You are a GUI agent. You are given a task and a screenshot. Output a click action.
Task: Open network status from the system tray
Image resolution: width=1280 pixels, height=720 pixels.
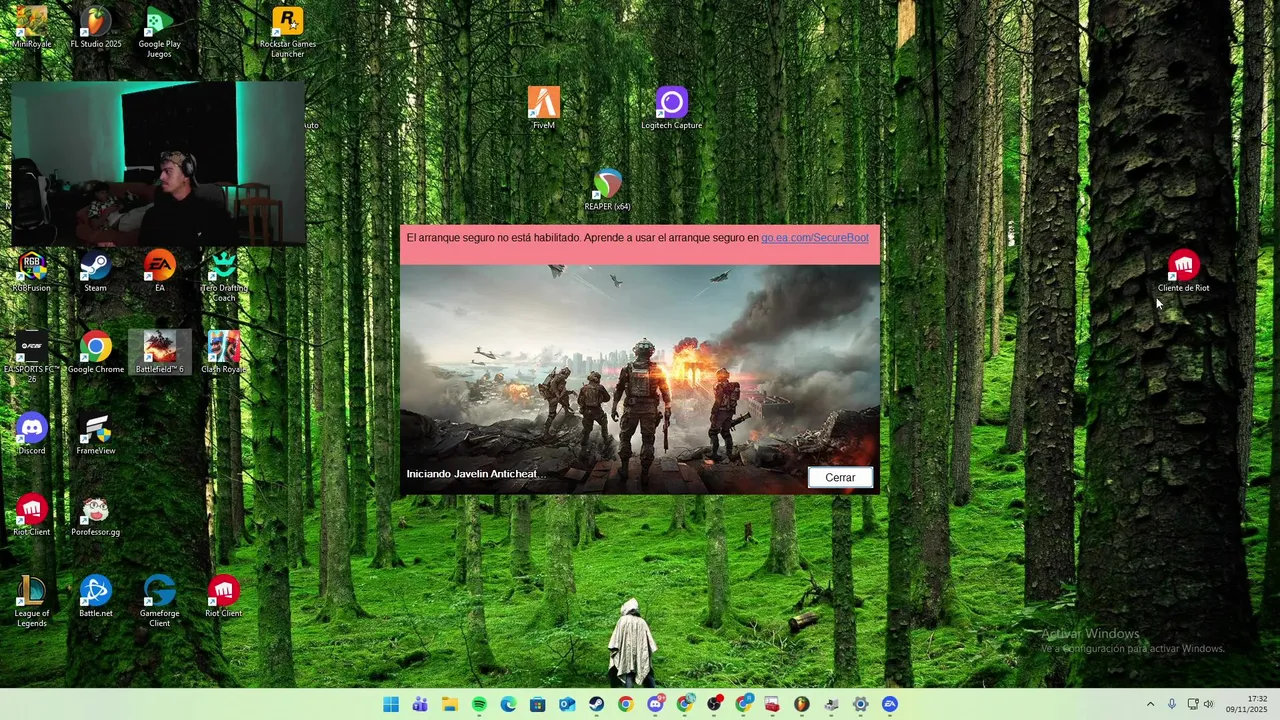point(1193,704)
